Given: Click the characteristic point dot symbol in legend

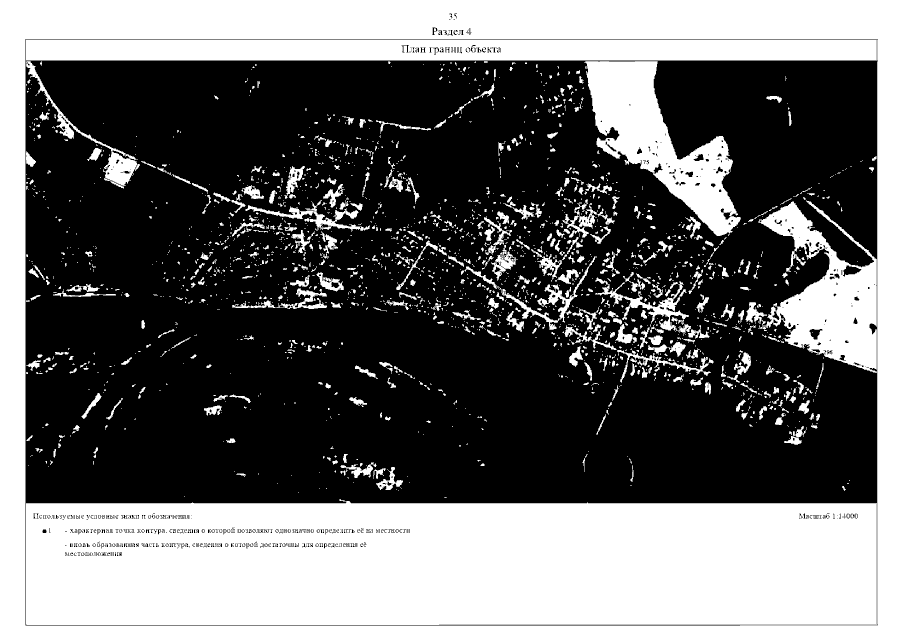Looking at the screenshot, I should [x=45, y=530].
